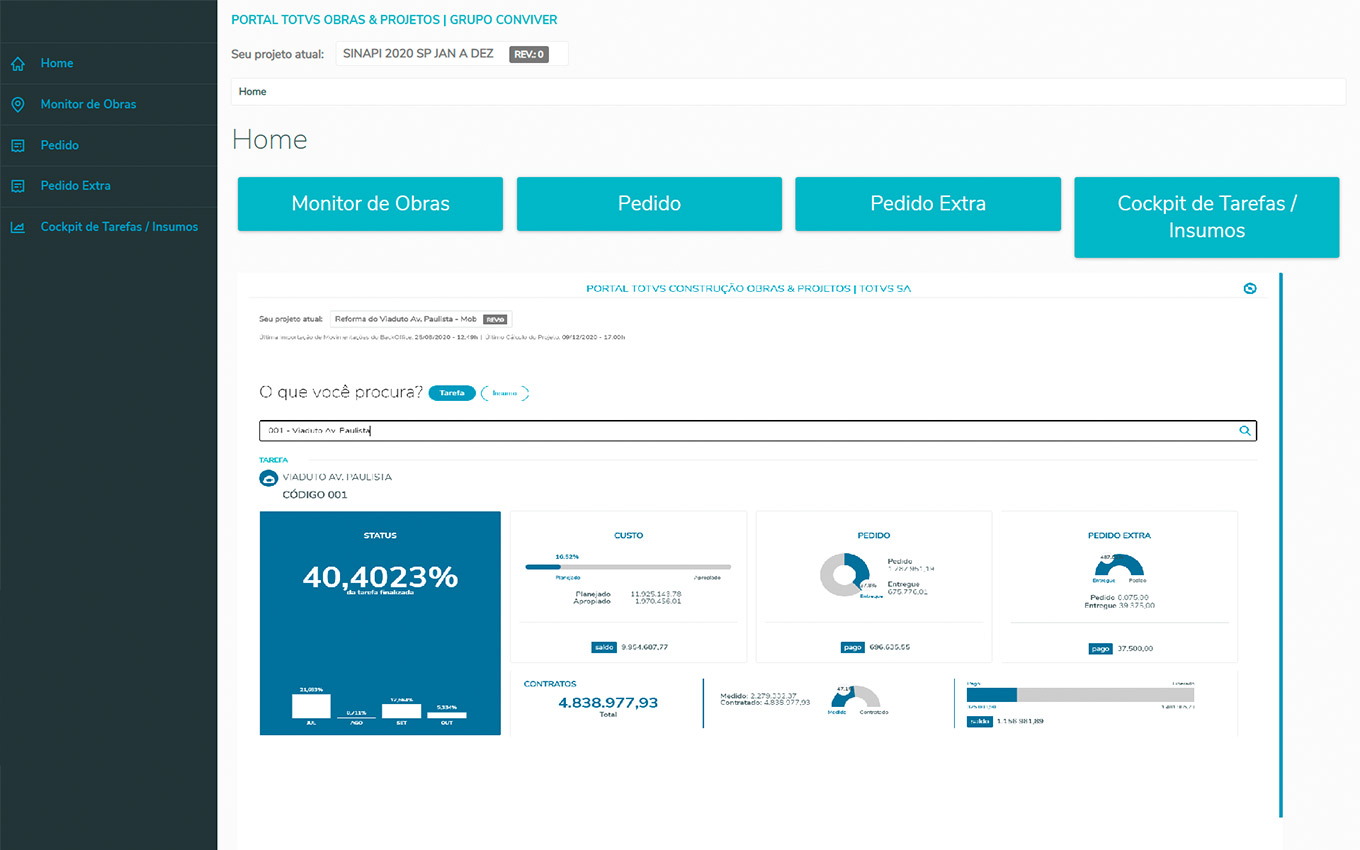Click the task search input field
Viewport: 1360px width, 850px height.
[x=740, y=431]
